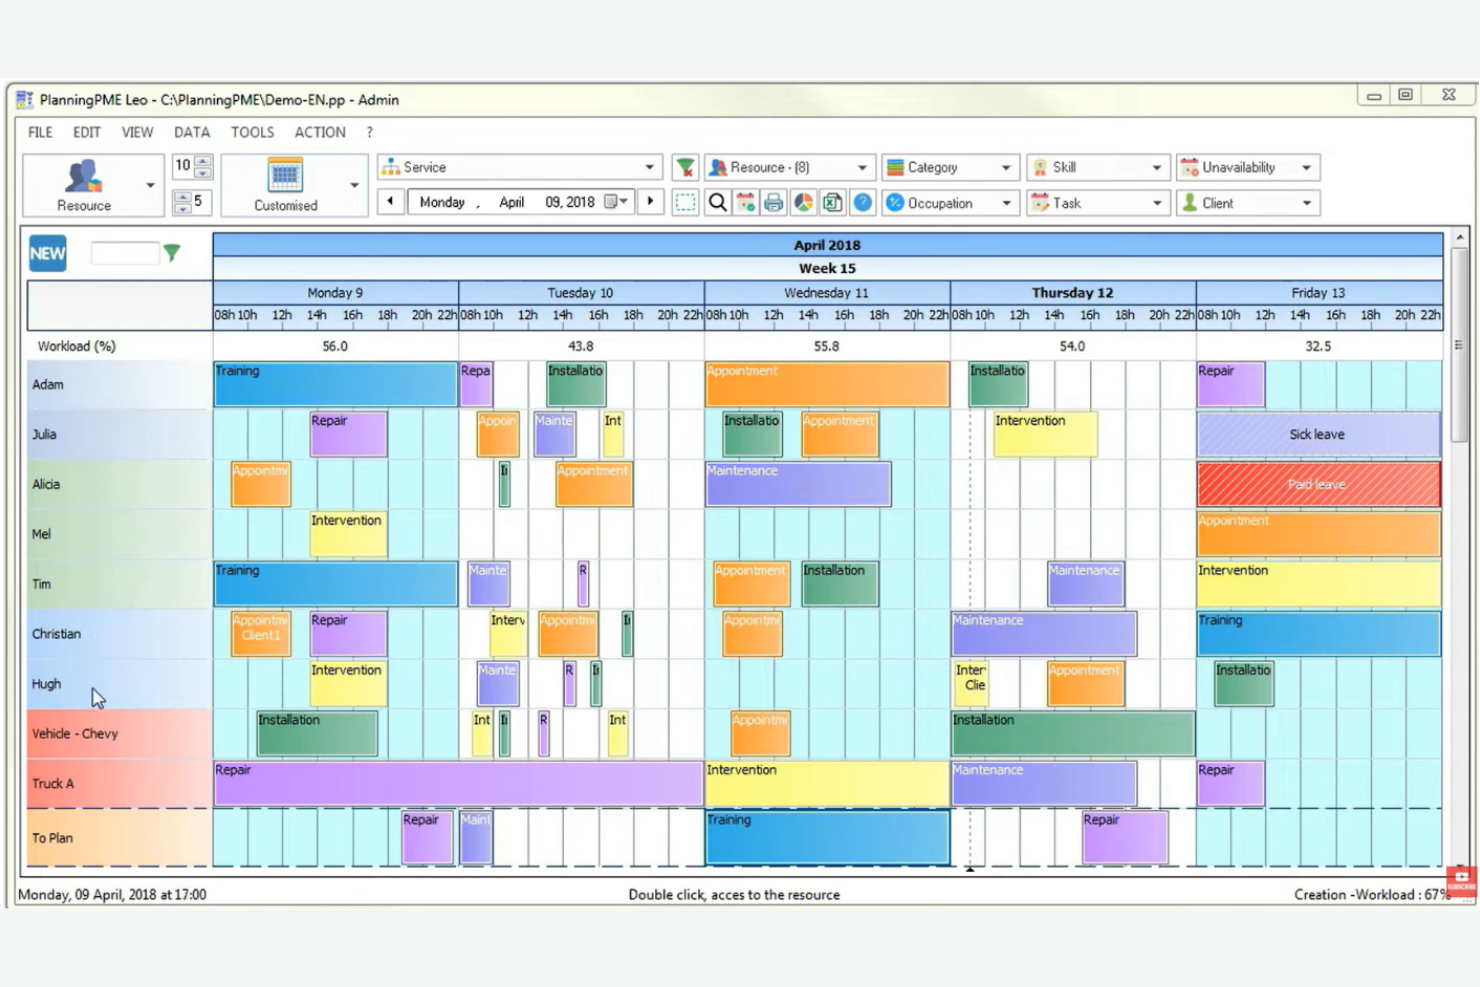This screenshot has height=987, width=1480.
Task: Open the pie chart statistics view
Action: [803, 202]
